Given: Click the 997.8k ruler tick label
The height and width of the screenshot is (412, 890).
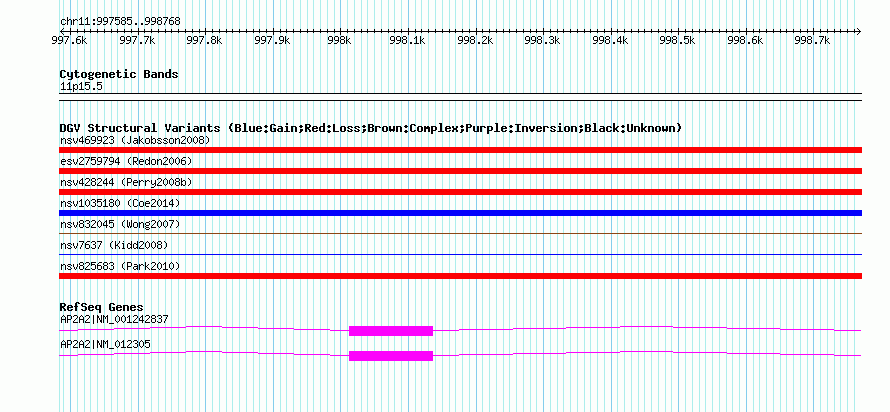Looking at the screenshot, I should click(x=204, y=41).
